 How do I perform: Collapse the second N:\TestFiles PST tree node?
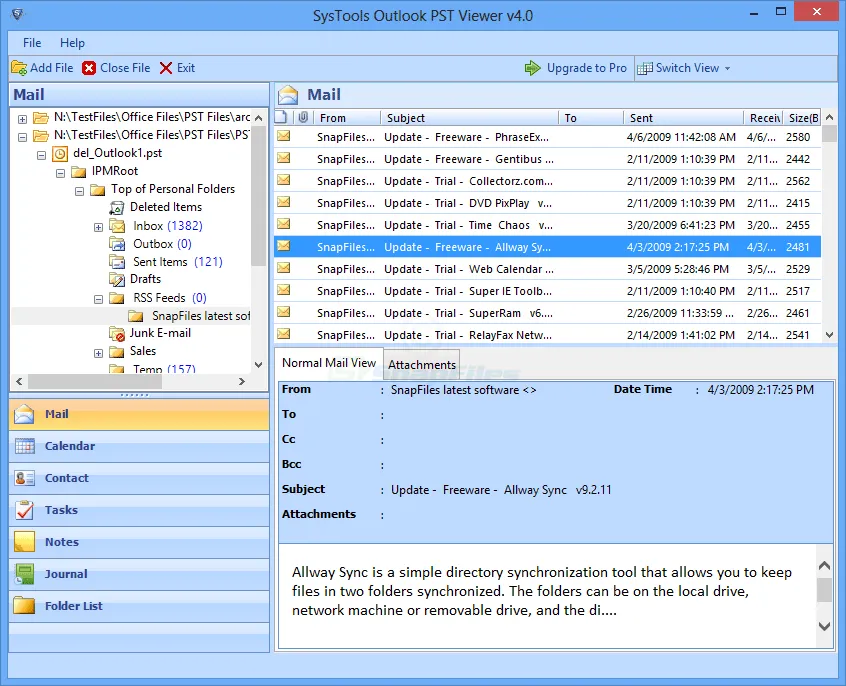22,137
